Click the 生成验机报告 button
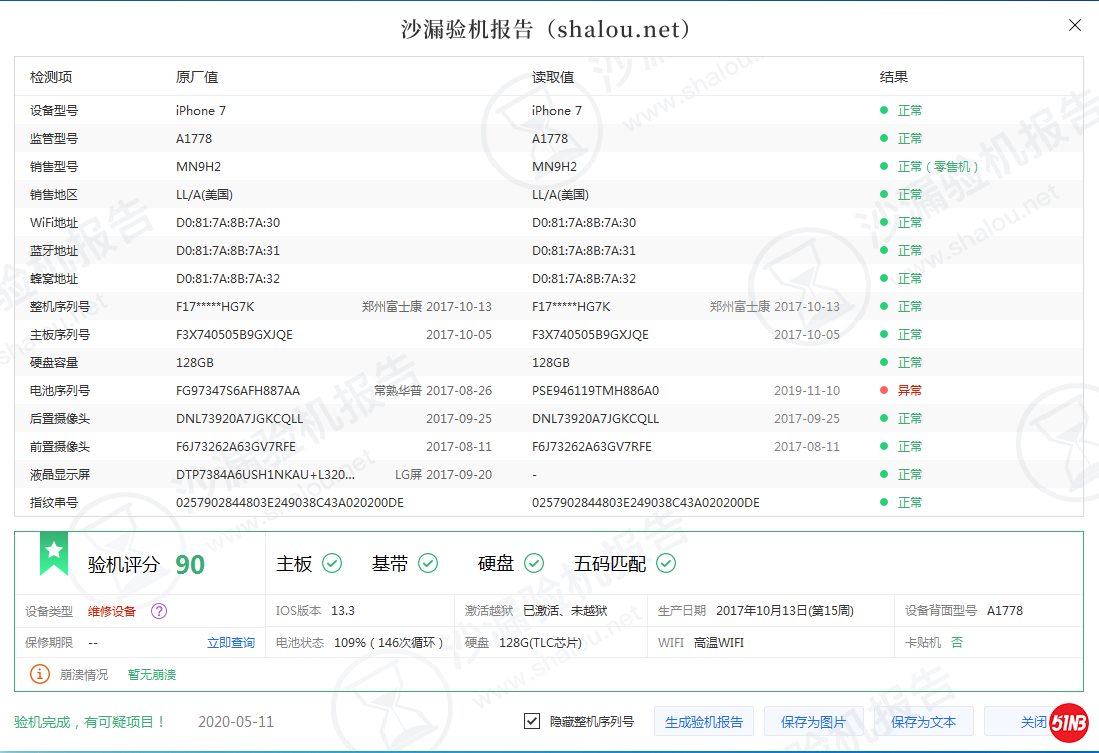The height and width of the screenshot is (753, 1099). [704, 722]
